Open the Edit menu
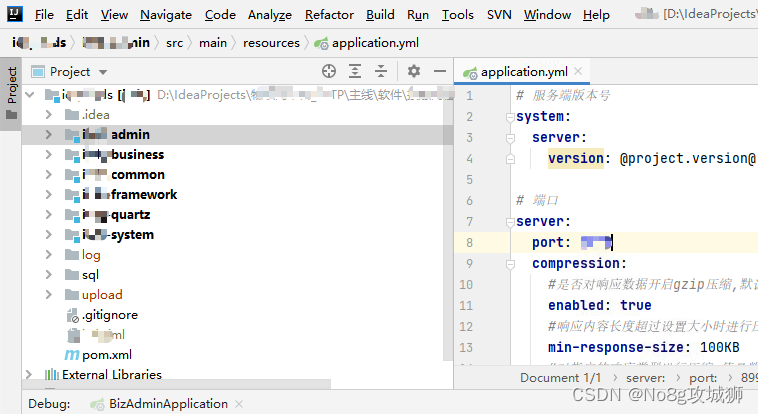Viewport: 758px width, 414px height. pyautogui.click(x=77, y=15)
